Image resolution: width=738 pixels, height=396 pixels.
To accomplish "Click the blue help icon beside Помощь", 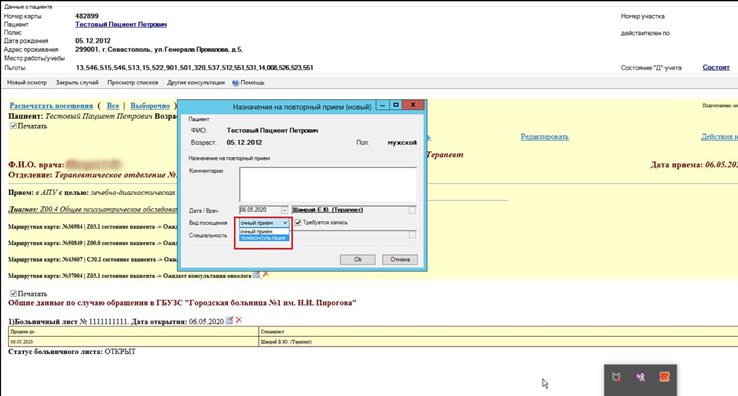I will pyautogui.click(x=235, y=83).
